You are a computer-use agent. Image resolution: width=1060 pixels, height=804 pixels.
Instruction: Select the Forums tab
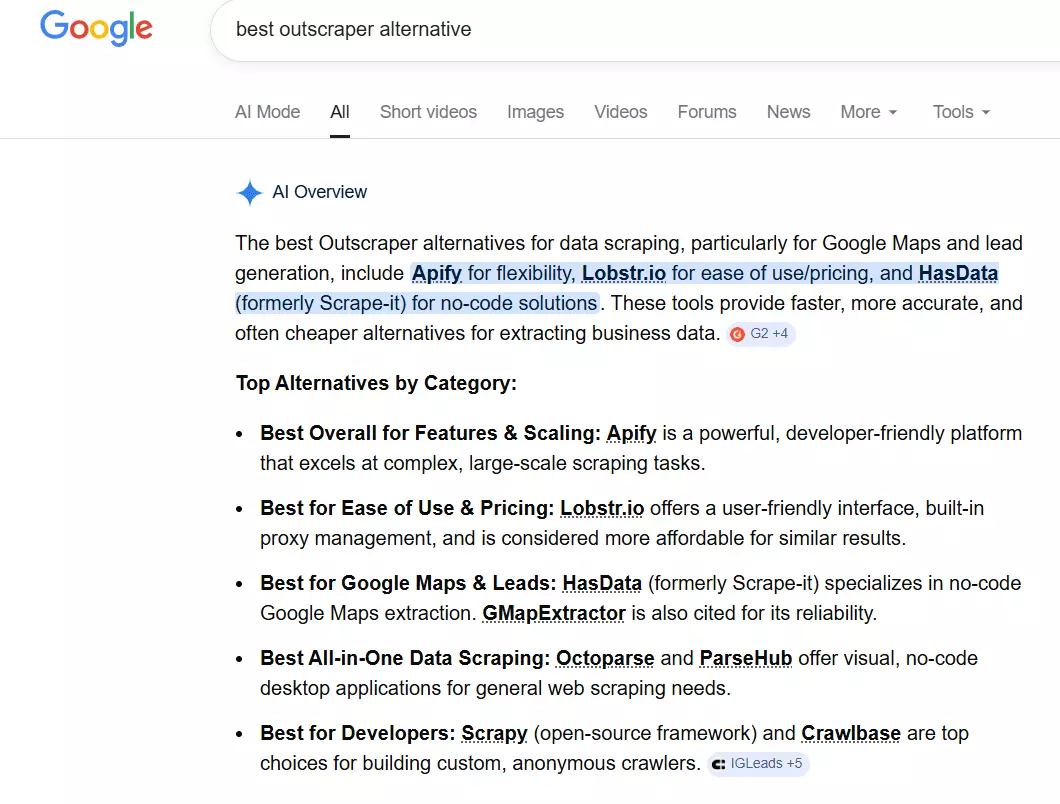pos(707,112)
